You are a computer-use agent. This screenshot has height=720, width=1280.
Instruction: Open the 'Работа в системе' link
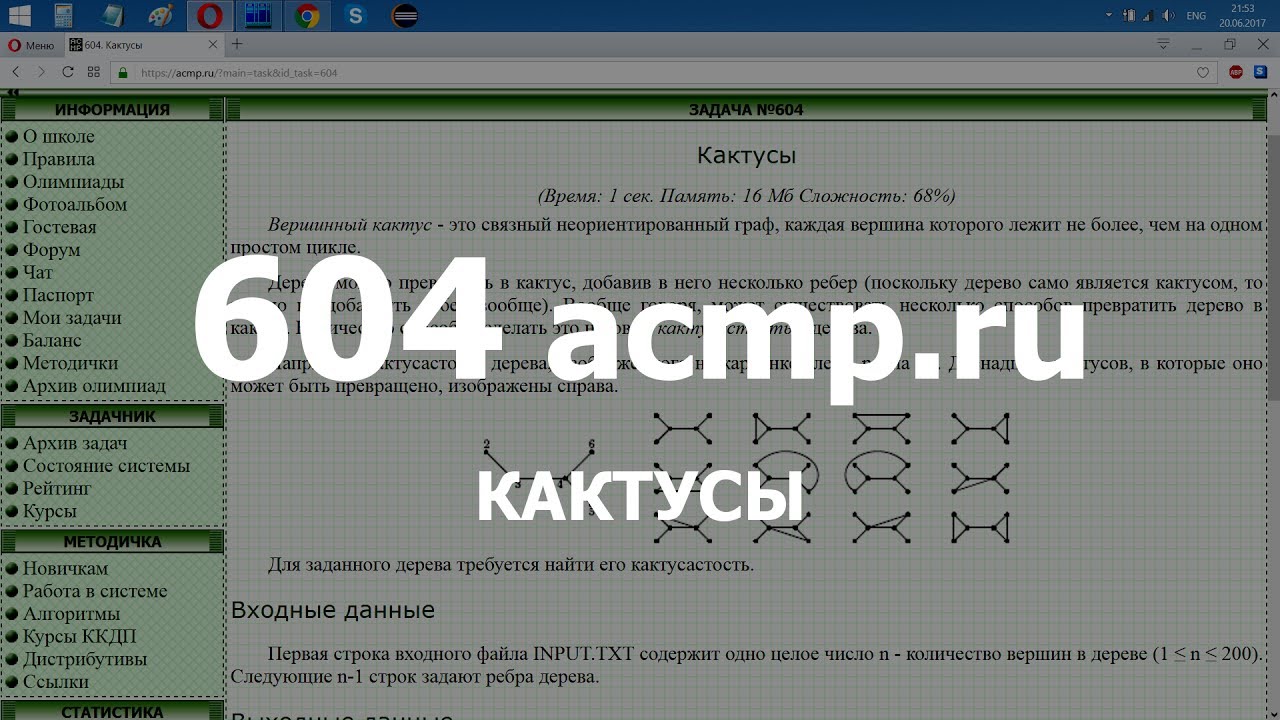tap(95, 591)
